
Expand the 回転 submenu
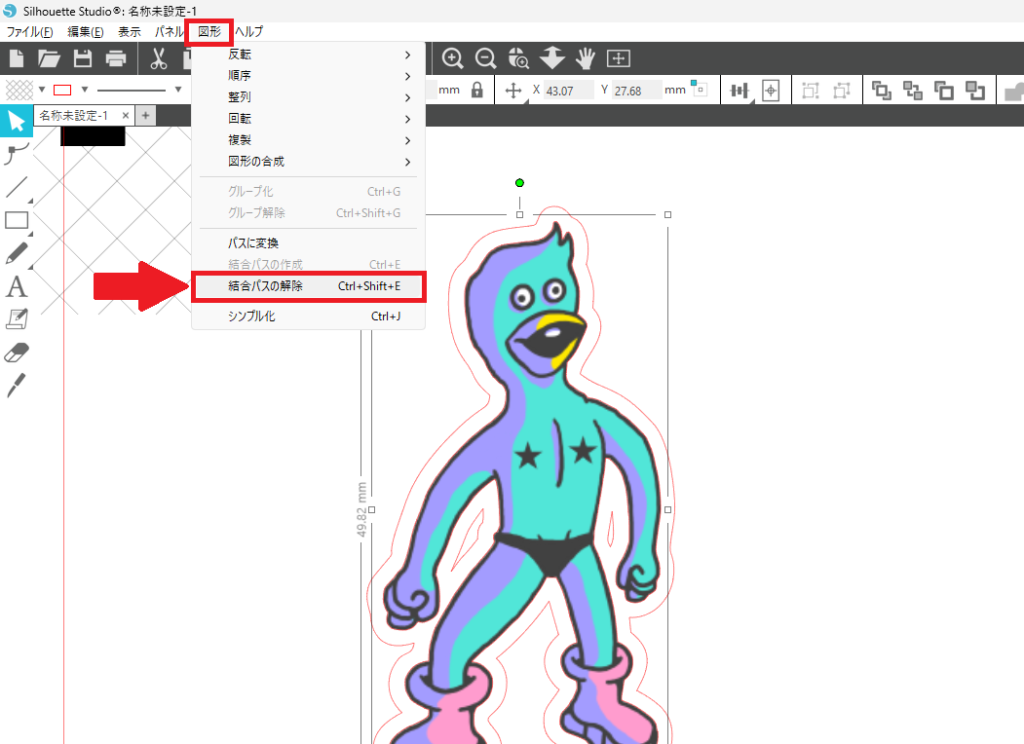308,119
